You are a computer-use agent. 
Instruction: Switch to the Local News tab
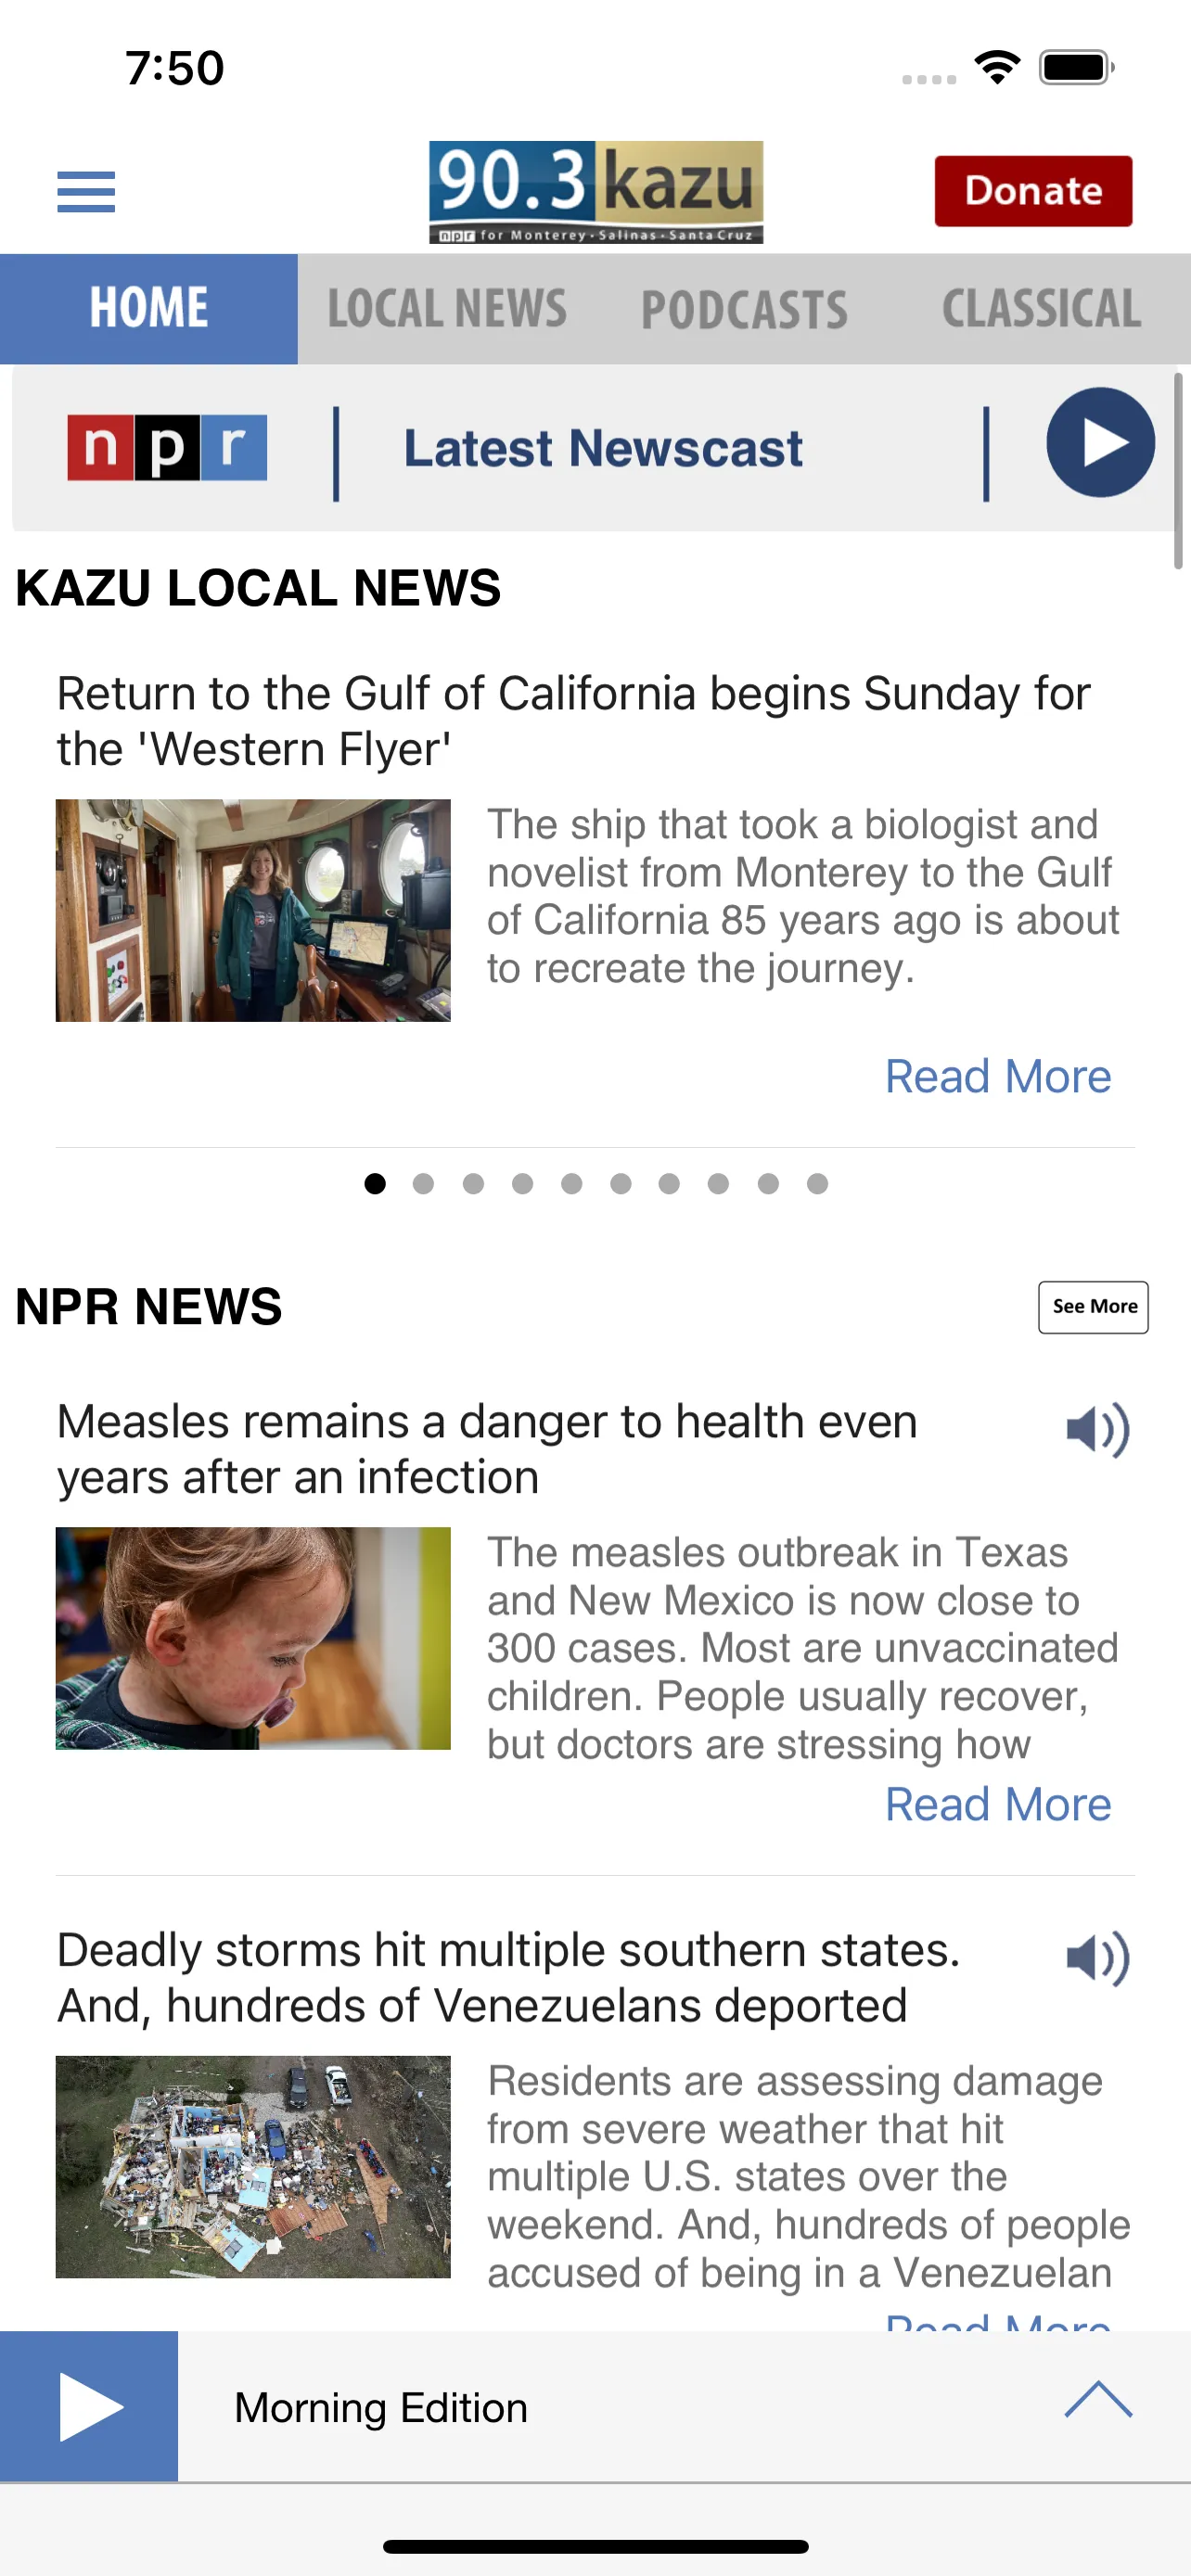click(447, 309)
